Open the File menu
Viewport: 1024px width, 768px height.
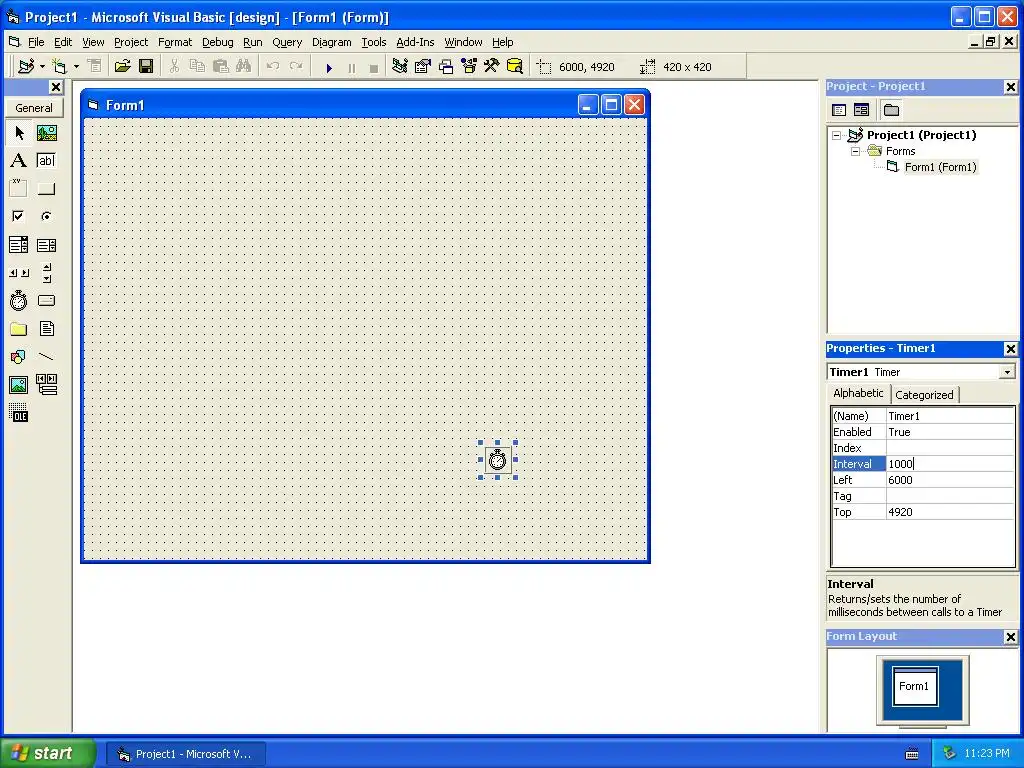click(36, 42)
